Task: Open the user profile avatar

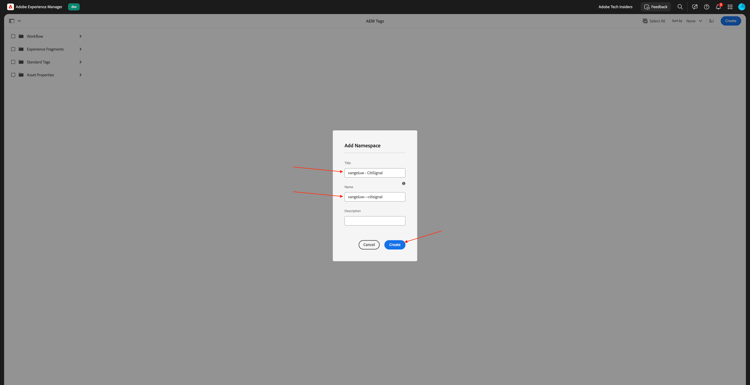Action: [742, 7]
